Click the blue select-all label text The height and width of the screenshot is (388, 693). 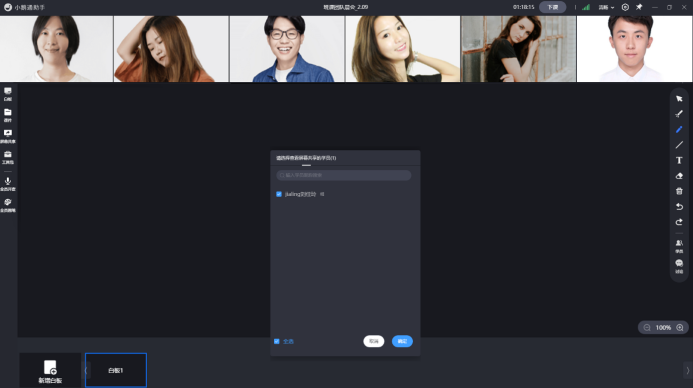(288, 341)
